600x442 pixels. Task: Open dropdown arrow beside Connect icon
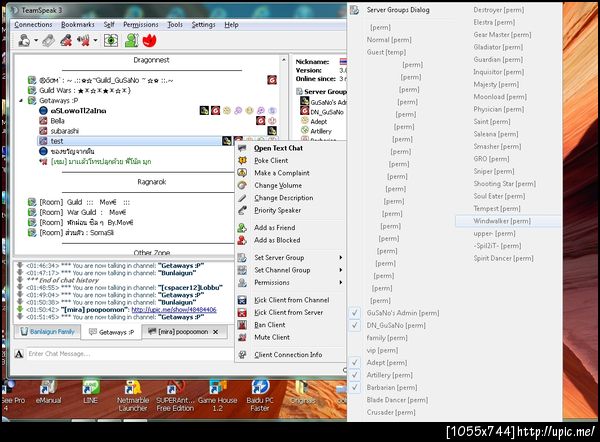[36, 40]
